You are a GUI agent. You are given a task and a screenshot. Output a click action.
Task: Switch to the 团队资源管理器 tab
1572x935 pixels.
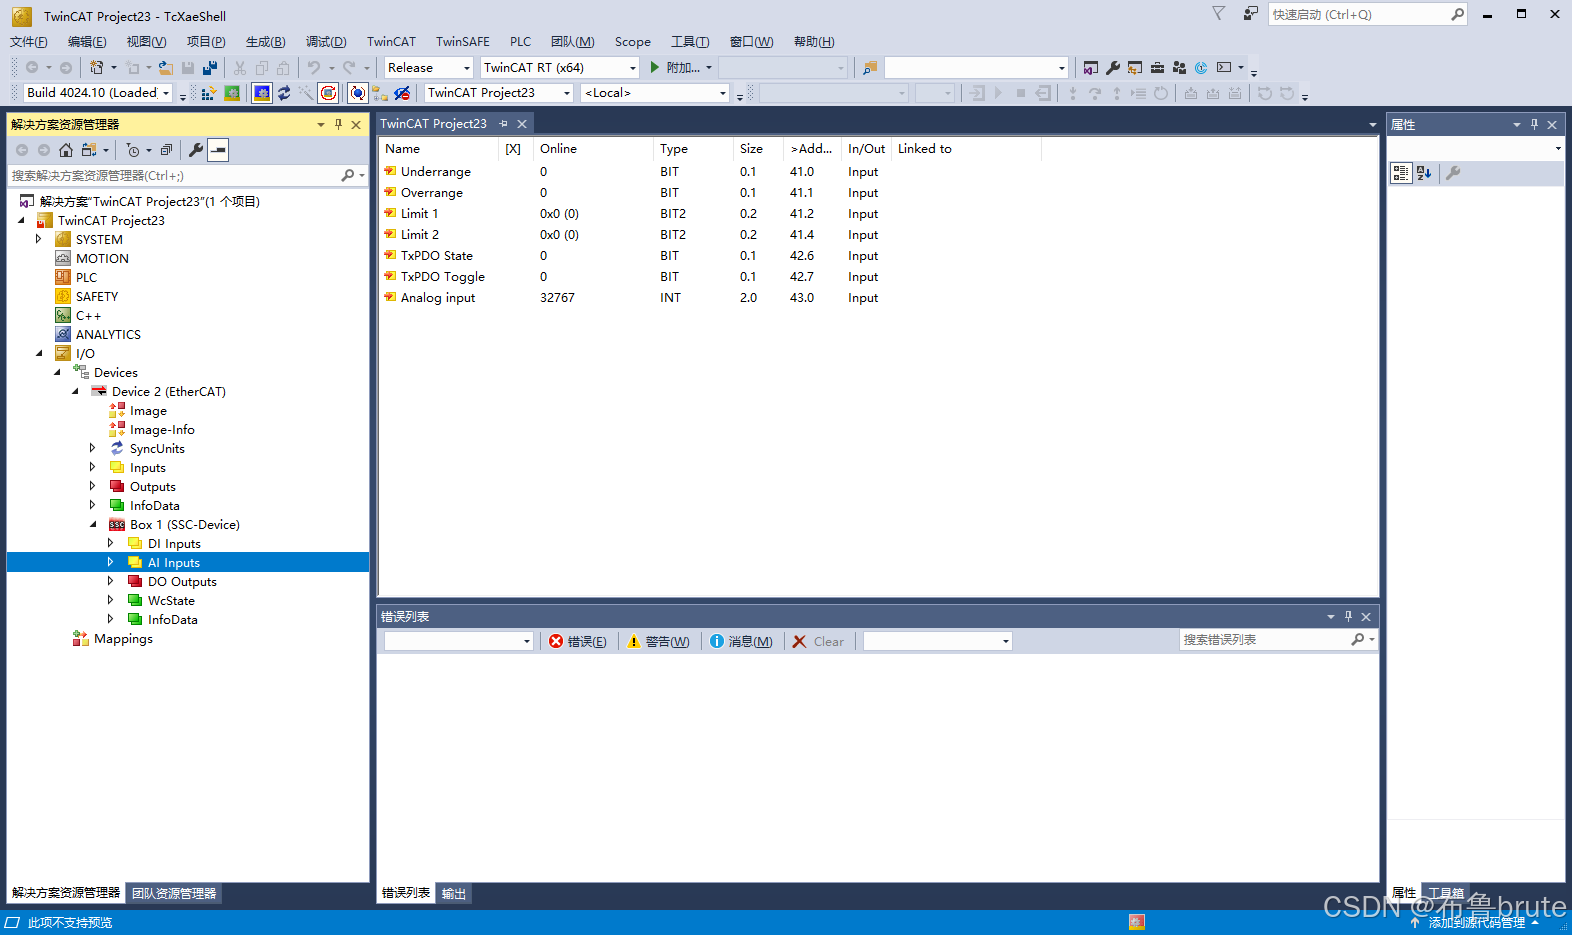pyautogui.click(x=174, y=894)
